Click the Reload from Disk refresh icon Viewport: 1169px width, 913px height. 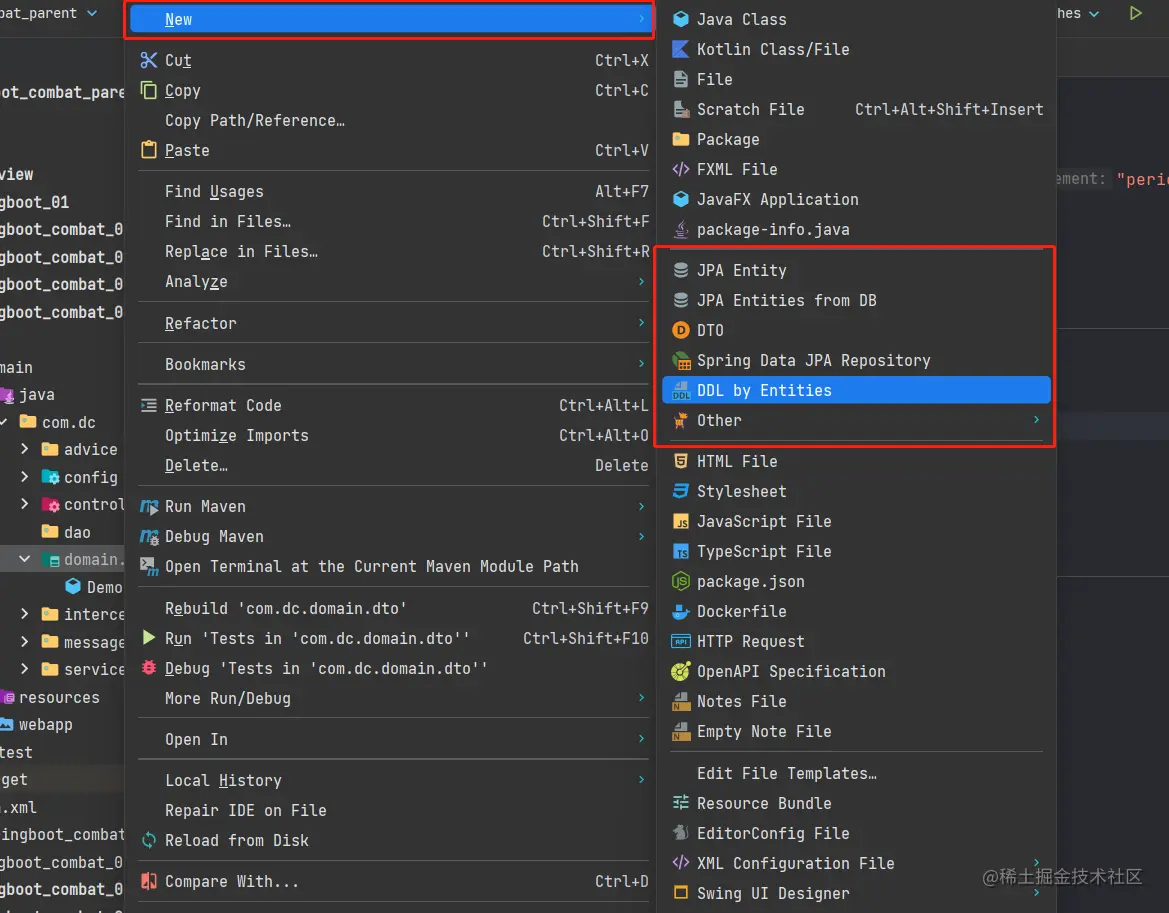click(x=149, y=840)
